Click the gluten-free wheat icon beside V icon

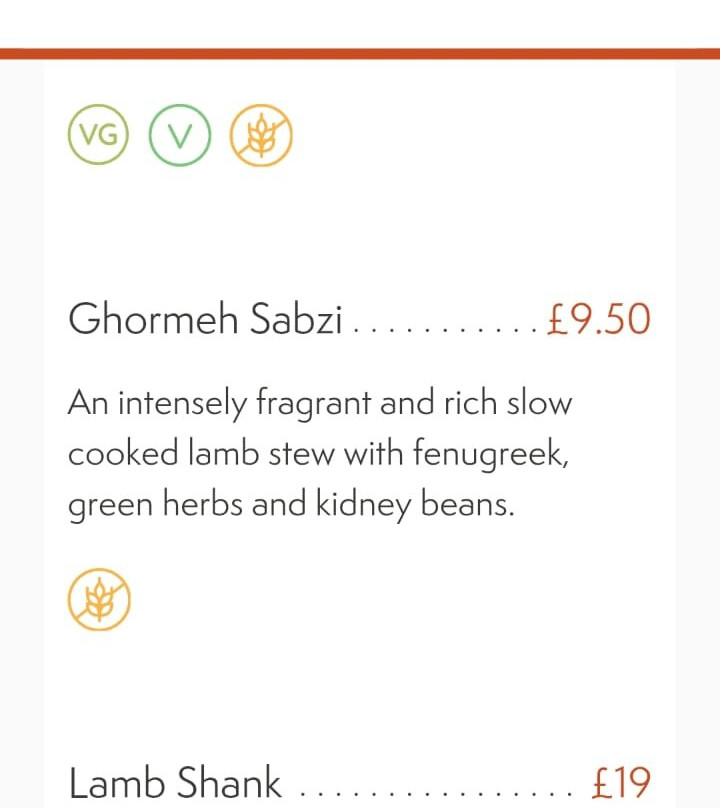pyautogui.click(x=261, y=136)
